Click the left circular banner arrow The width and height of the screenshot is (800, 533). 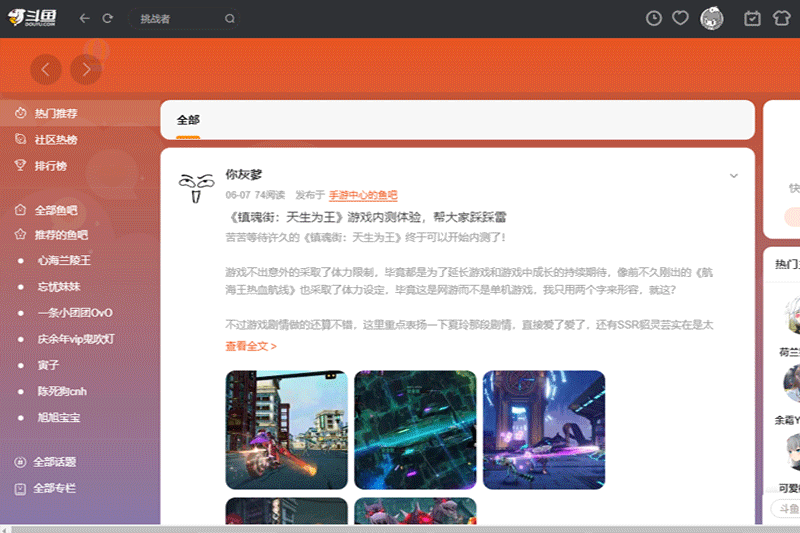46,69
